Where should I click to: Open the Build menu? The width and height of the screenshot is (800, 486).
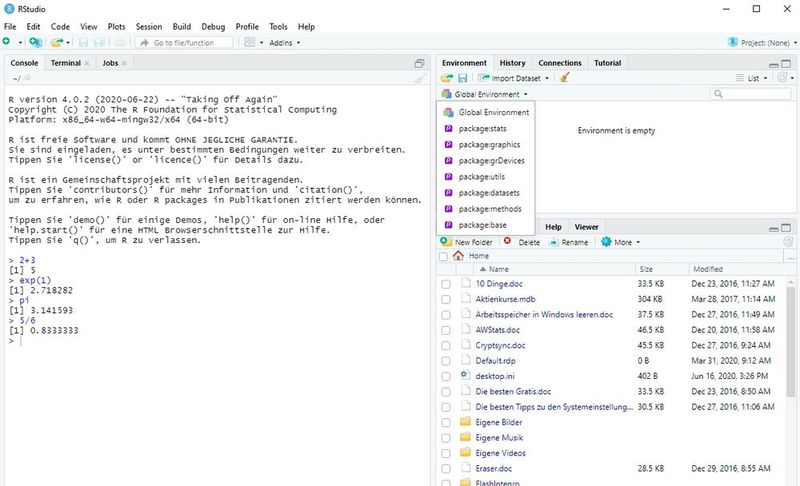pyautogui.click(x=182, y=27)
